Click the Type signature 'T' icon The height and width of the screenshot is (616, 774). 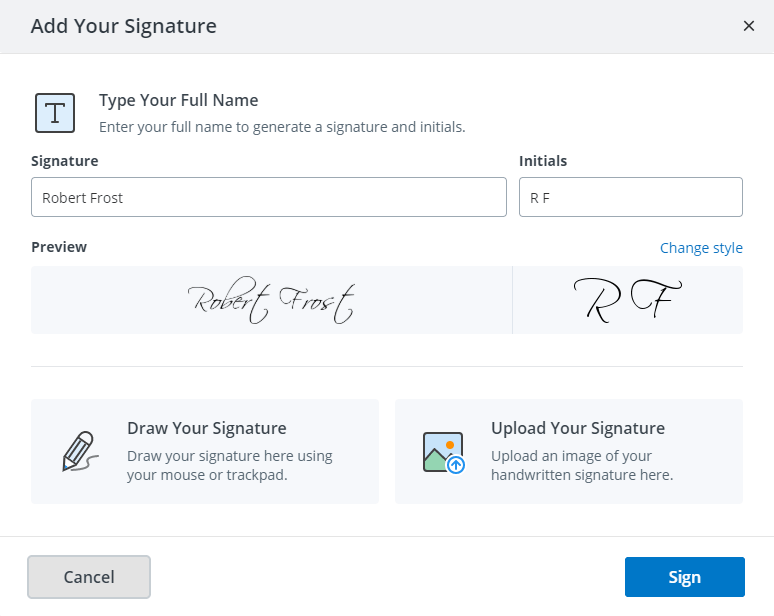pos(55,113)
